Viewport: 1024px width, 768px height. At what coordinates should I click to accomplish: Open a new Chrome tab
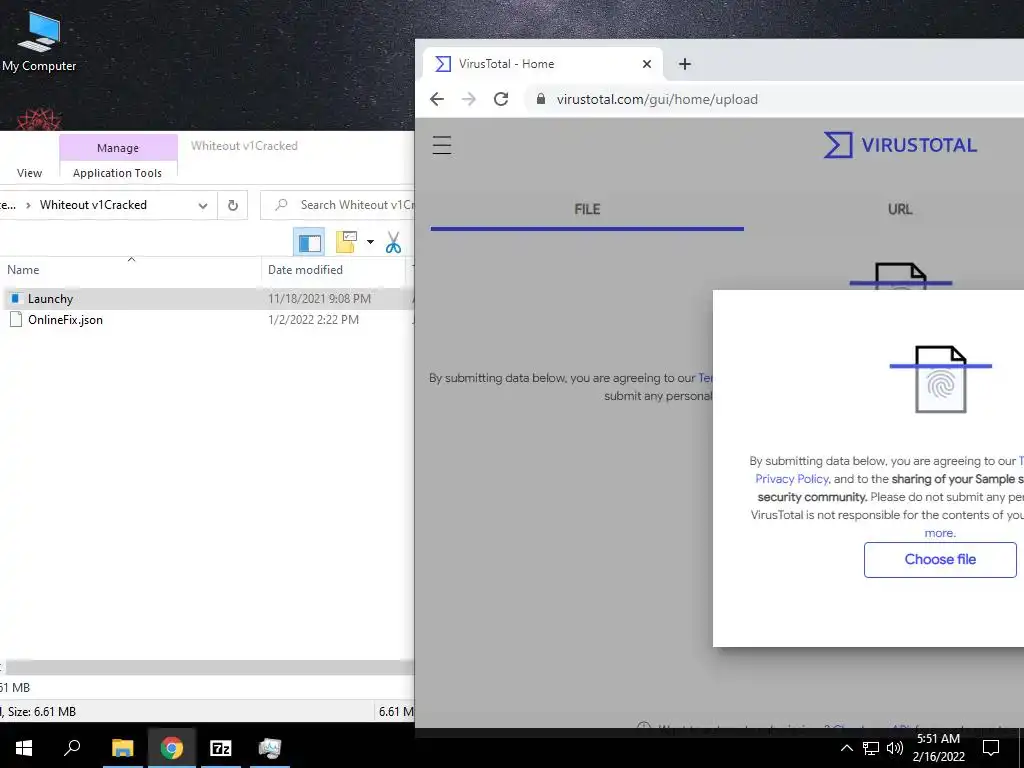click(684, 64)
